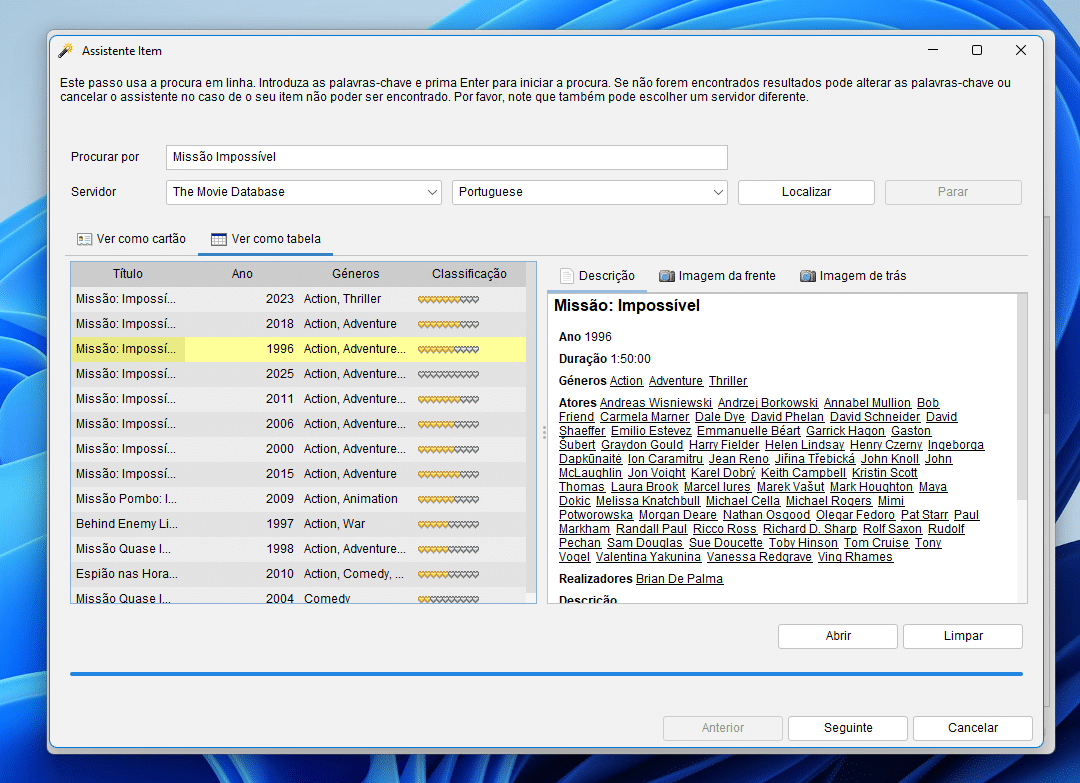Select the 2006 Missão: Impossível row
The image size is (1080, 783).
298,424
